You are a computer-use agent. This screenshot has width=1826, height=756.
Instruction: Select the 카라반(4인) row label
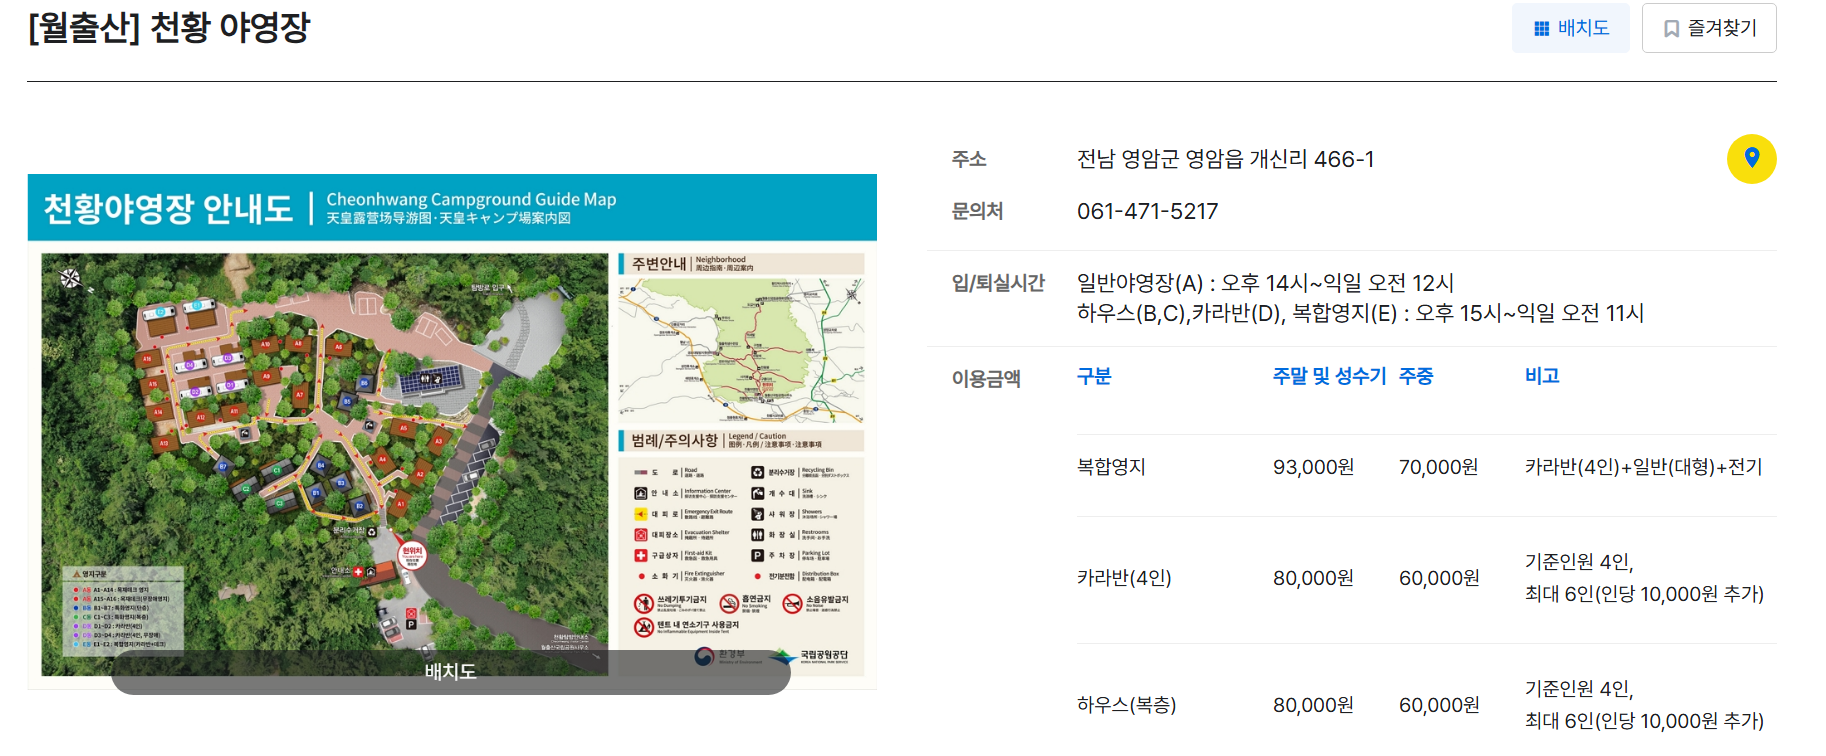[x=1124, y=578]
